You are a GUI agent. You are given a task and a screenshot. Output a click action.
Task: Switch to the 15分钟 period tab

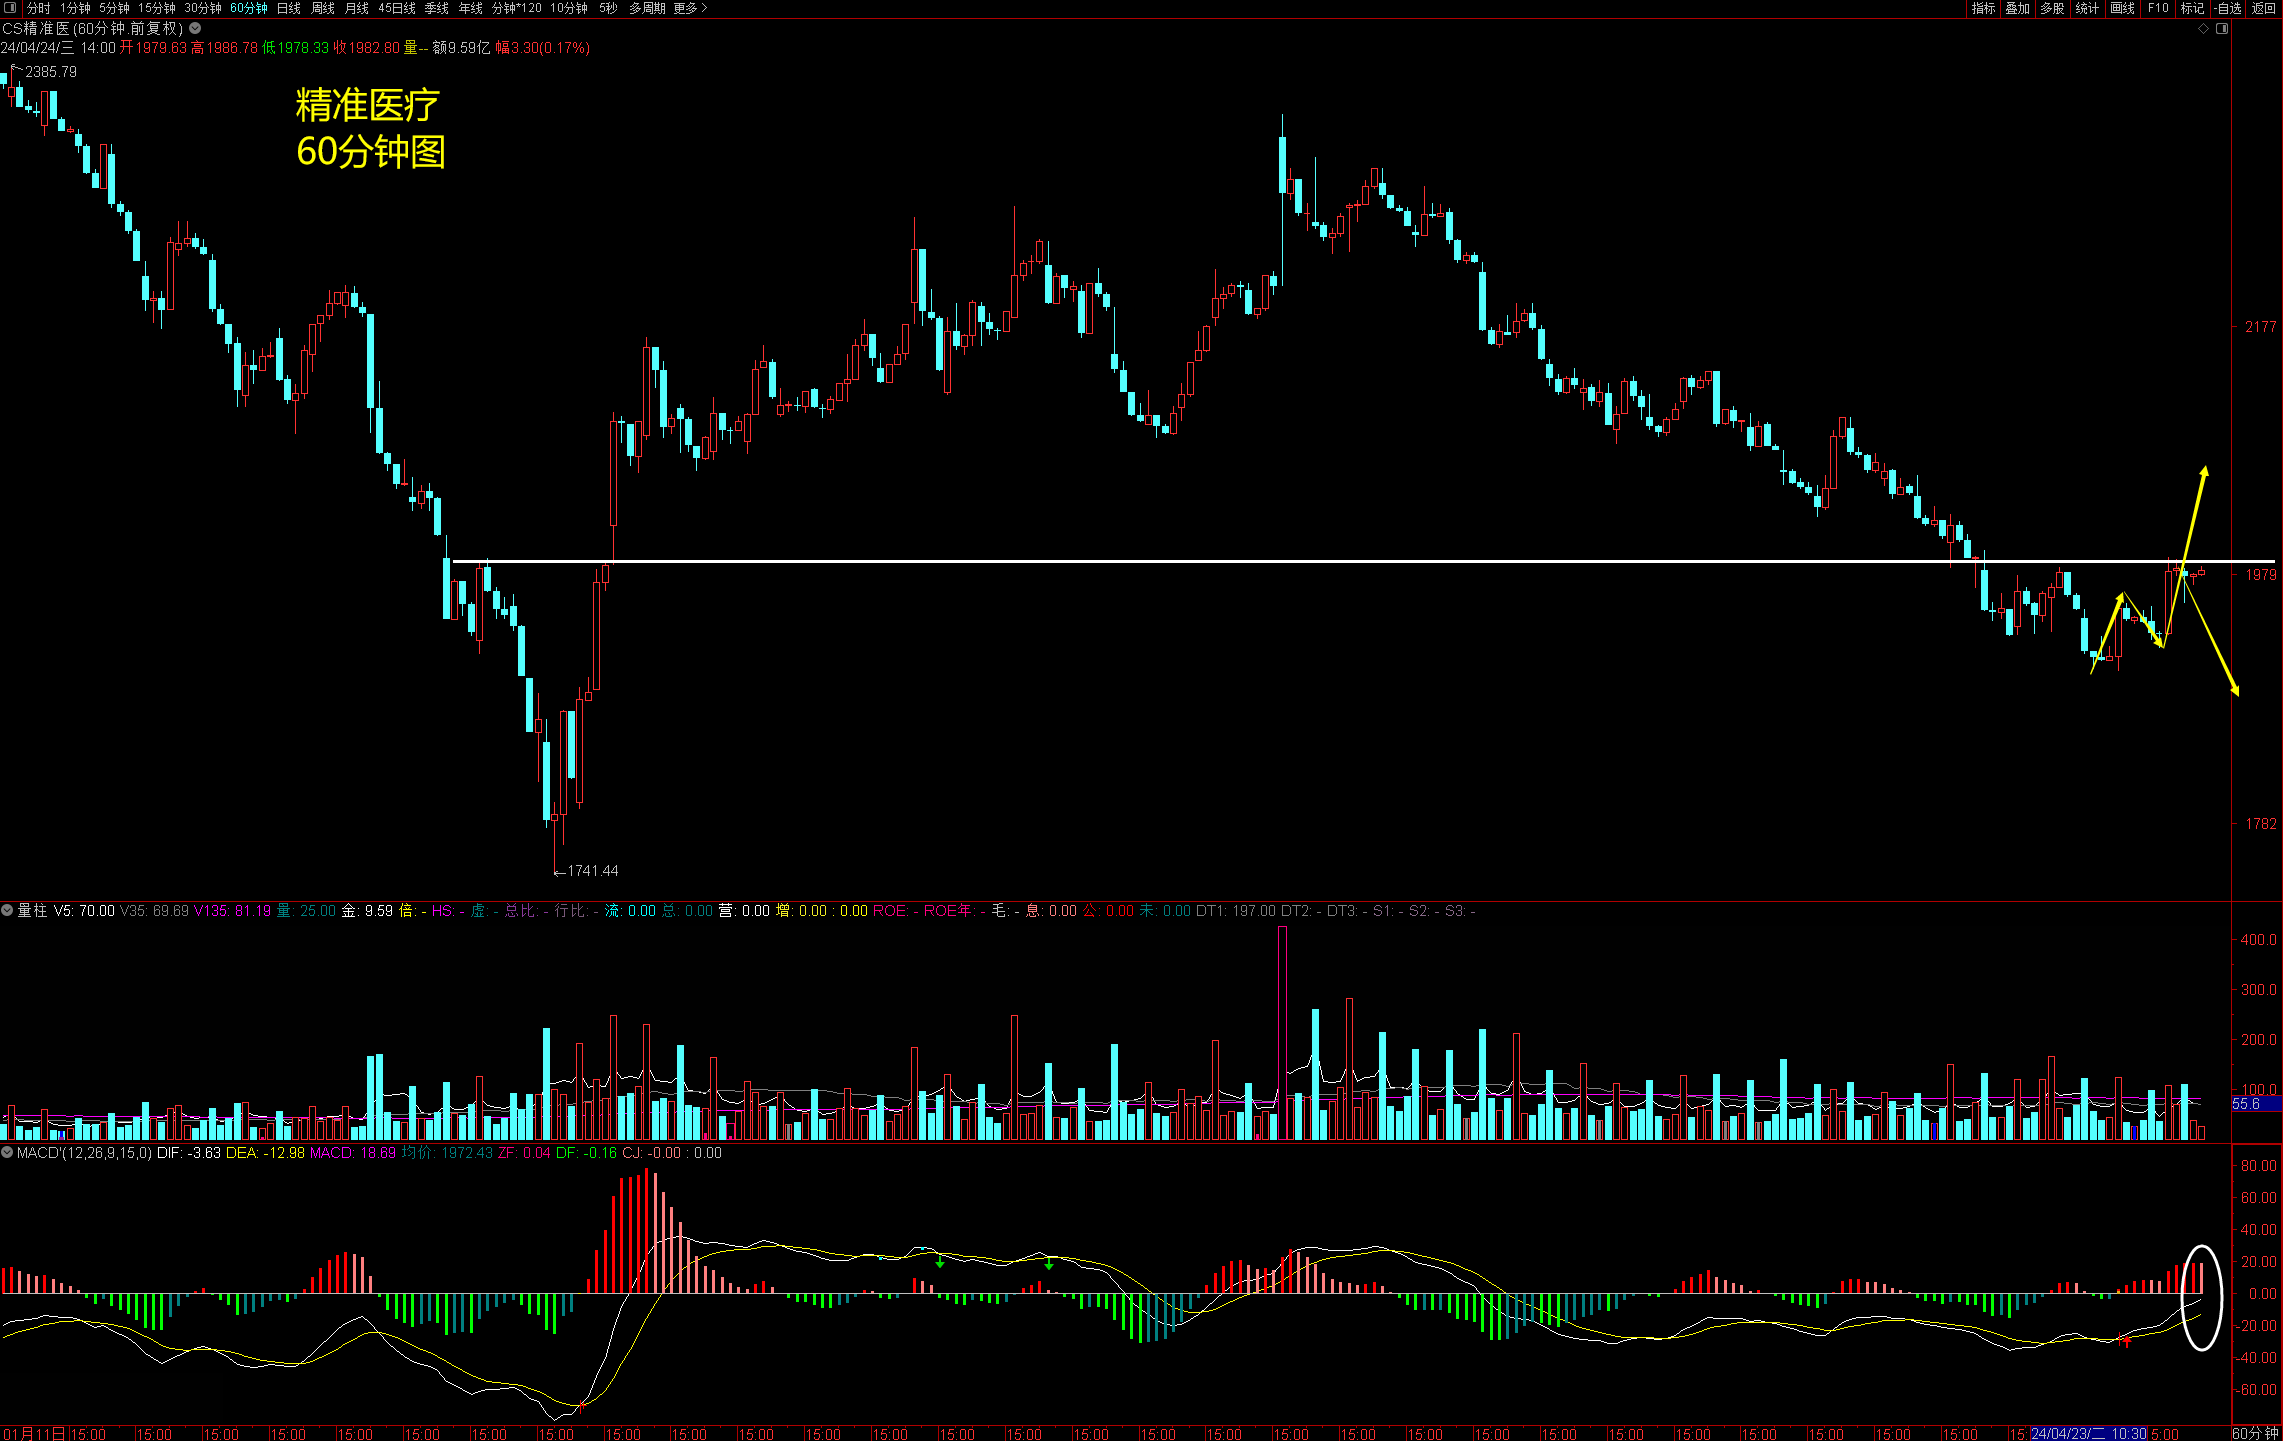[156, 8]
